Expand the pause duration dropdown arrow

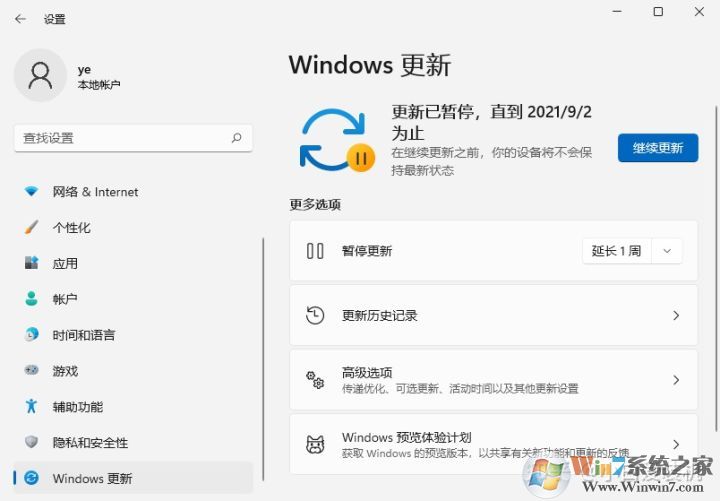pos(667,251)
